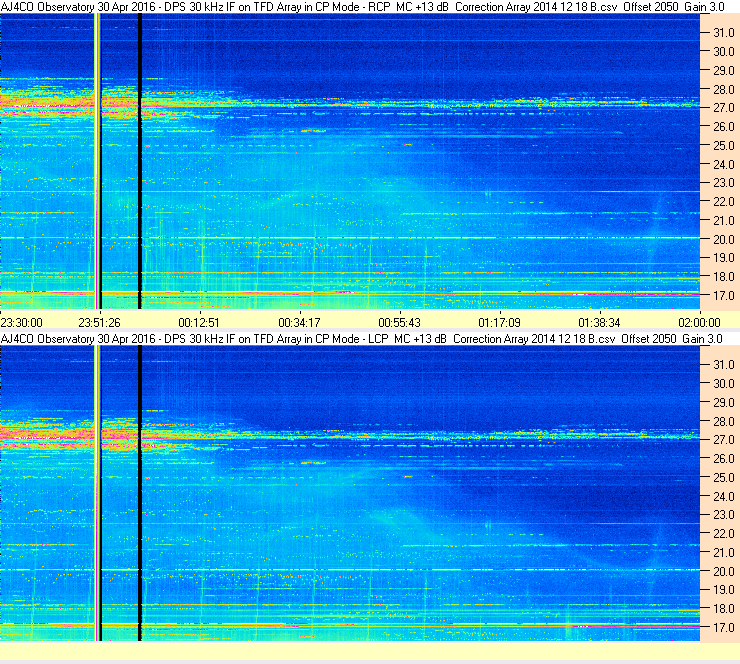Pick the 24.0 frequency label on LCP chart
Viewport: 740px width, 664px height.
724,496
